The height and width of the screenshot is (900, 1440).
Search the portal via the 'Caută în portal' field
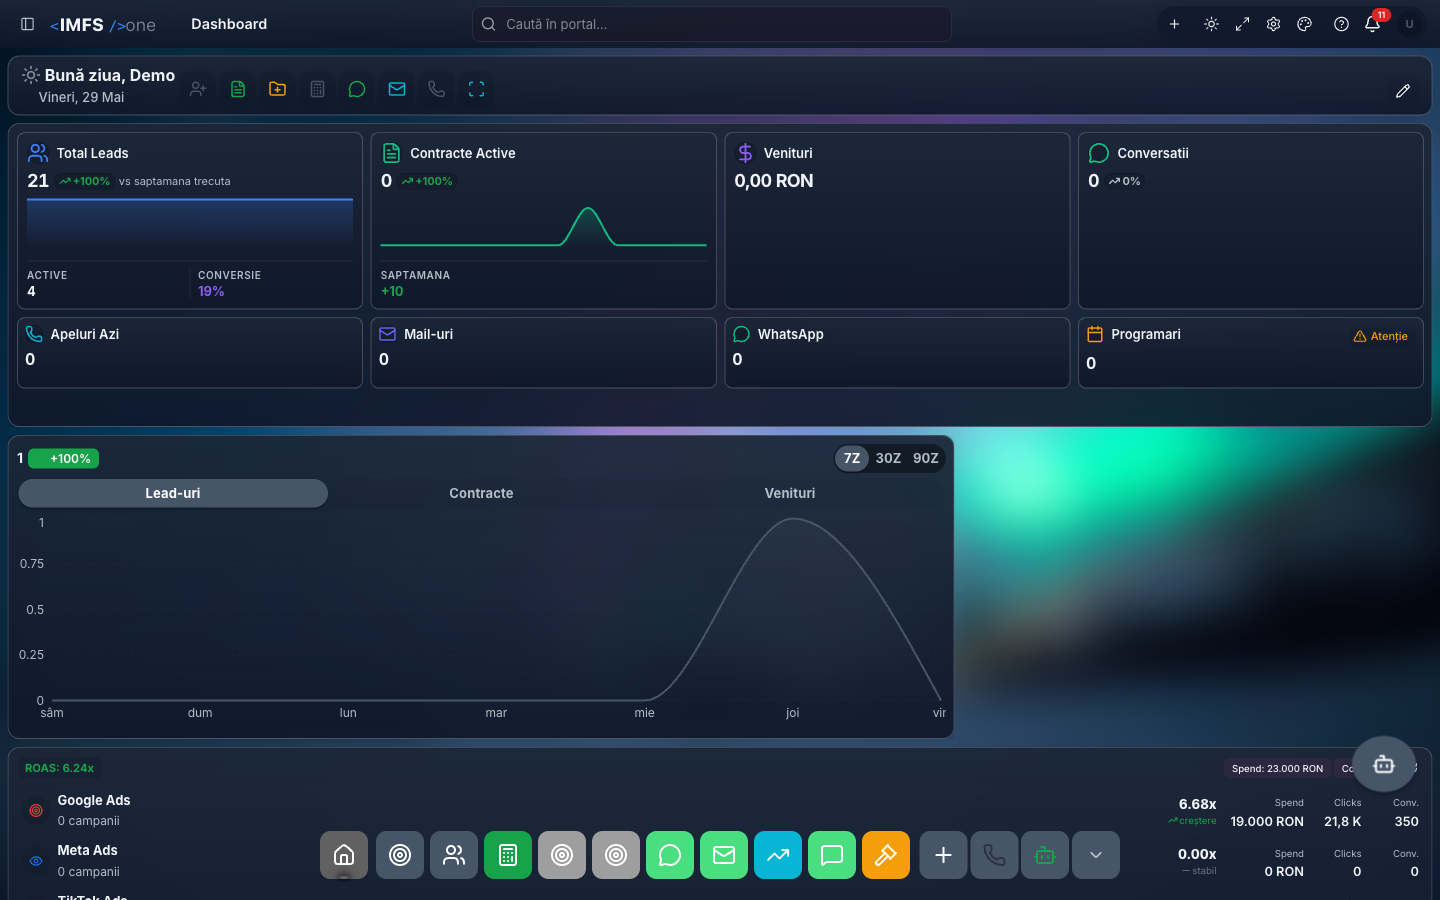711,24
